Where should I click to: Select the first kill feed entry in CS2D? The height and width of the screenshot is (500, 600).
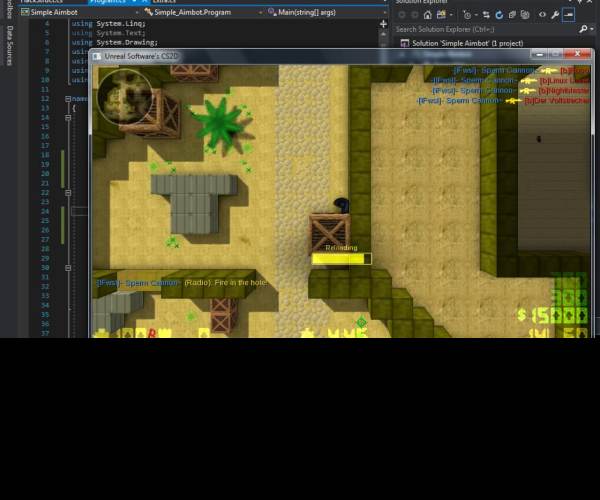pos(521,71)
